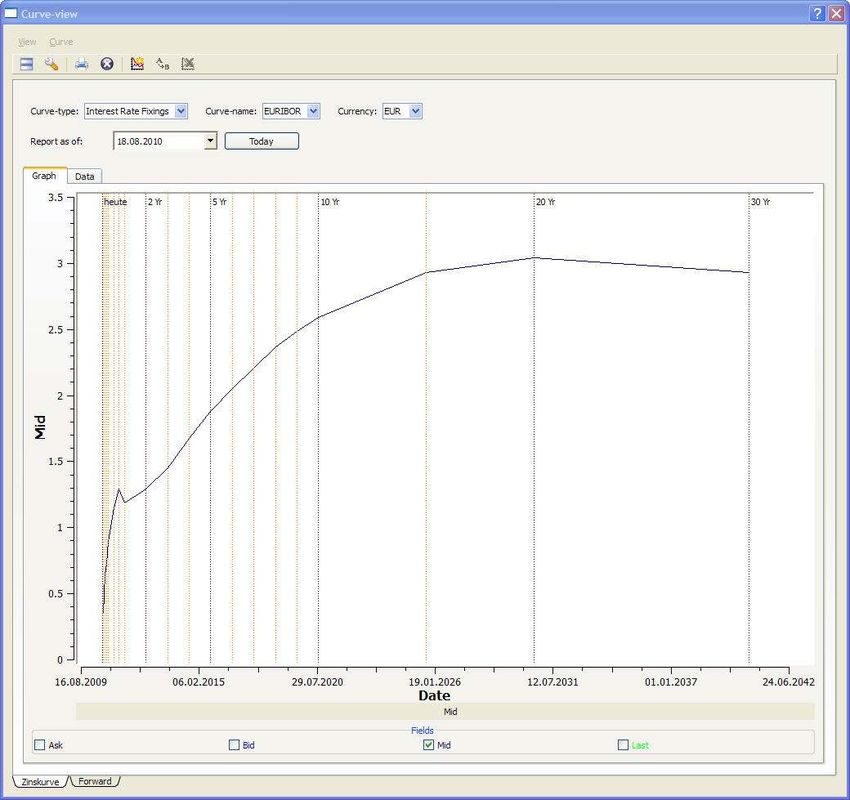Expand the Curve-name EURIBOR dropdown
This screenshot has width=850, height=800.
pos(313,111)
